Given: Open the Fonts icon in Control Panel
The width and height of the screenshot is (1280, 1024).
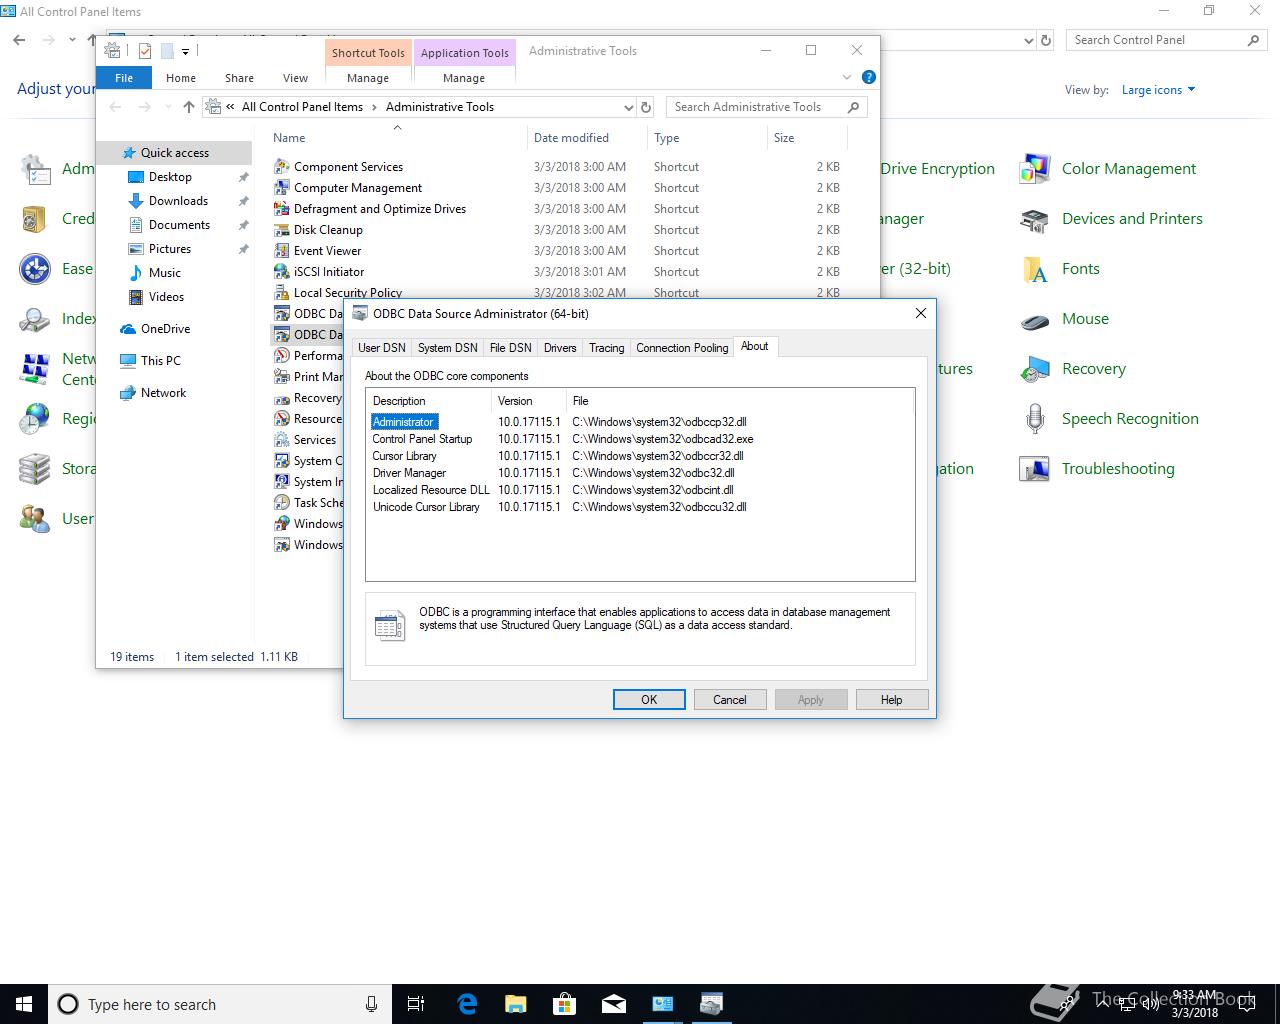Looking at the screenshot, I should 1034,269.
